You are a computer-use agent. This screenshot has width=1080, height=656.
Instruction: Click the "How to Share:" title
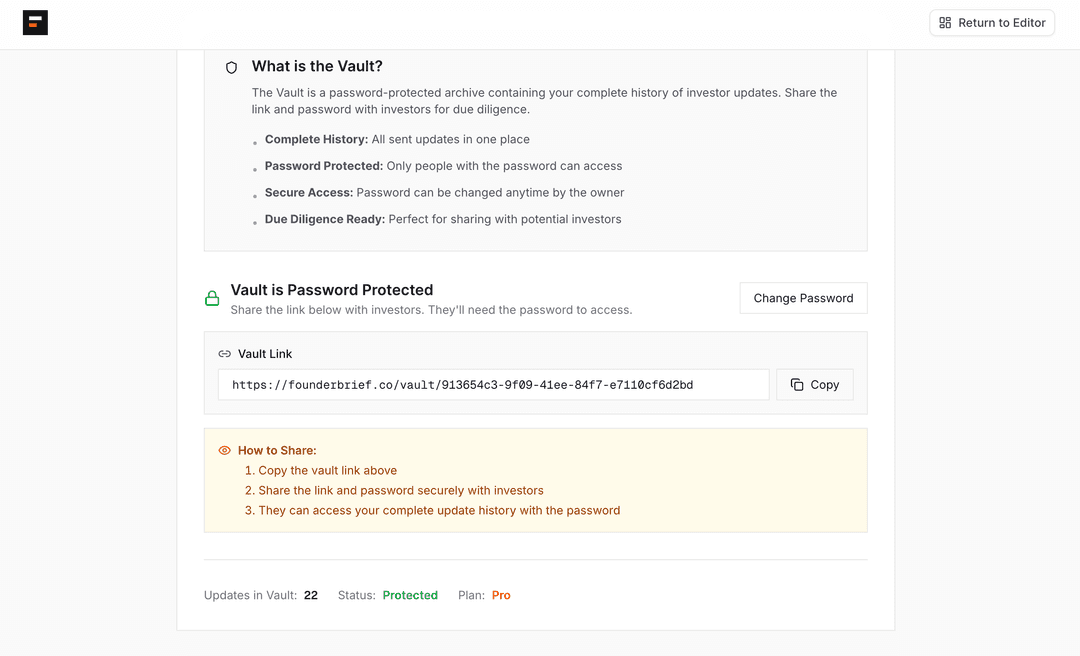277,451
